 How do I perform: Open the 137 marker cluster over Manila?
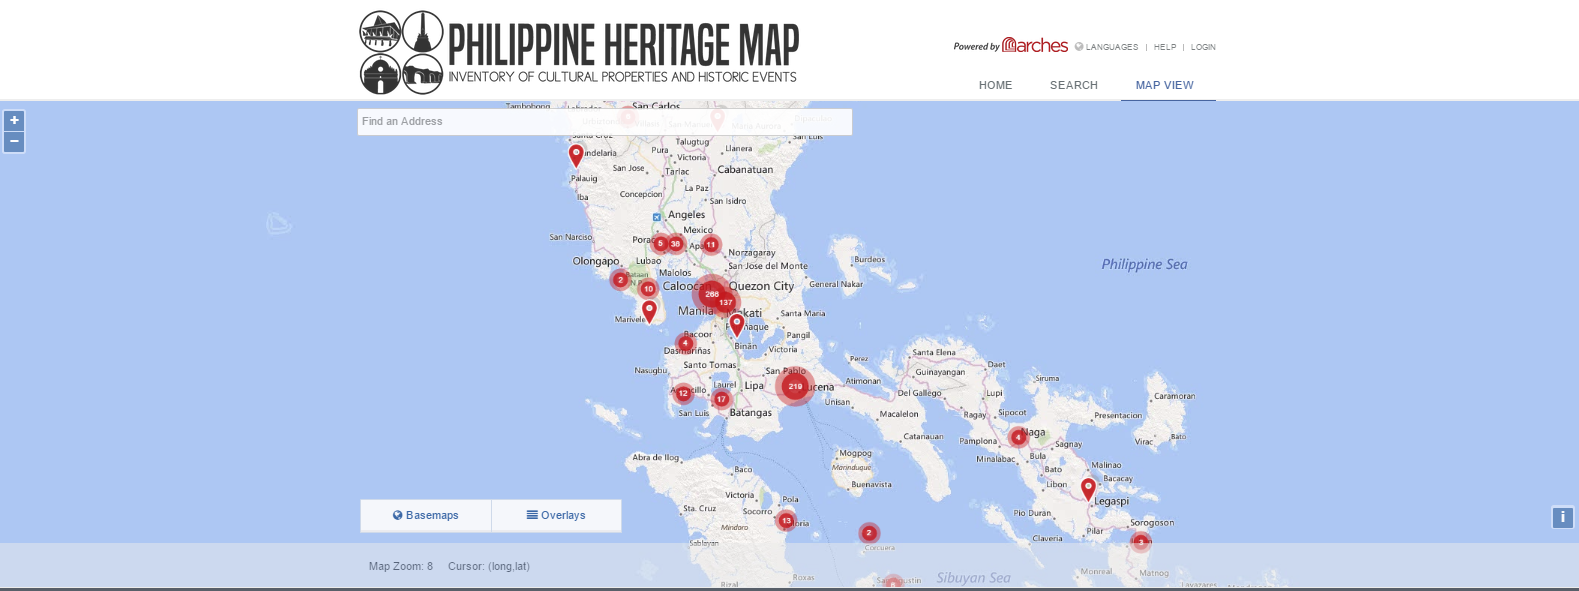(x=726, y=302)
